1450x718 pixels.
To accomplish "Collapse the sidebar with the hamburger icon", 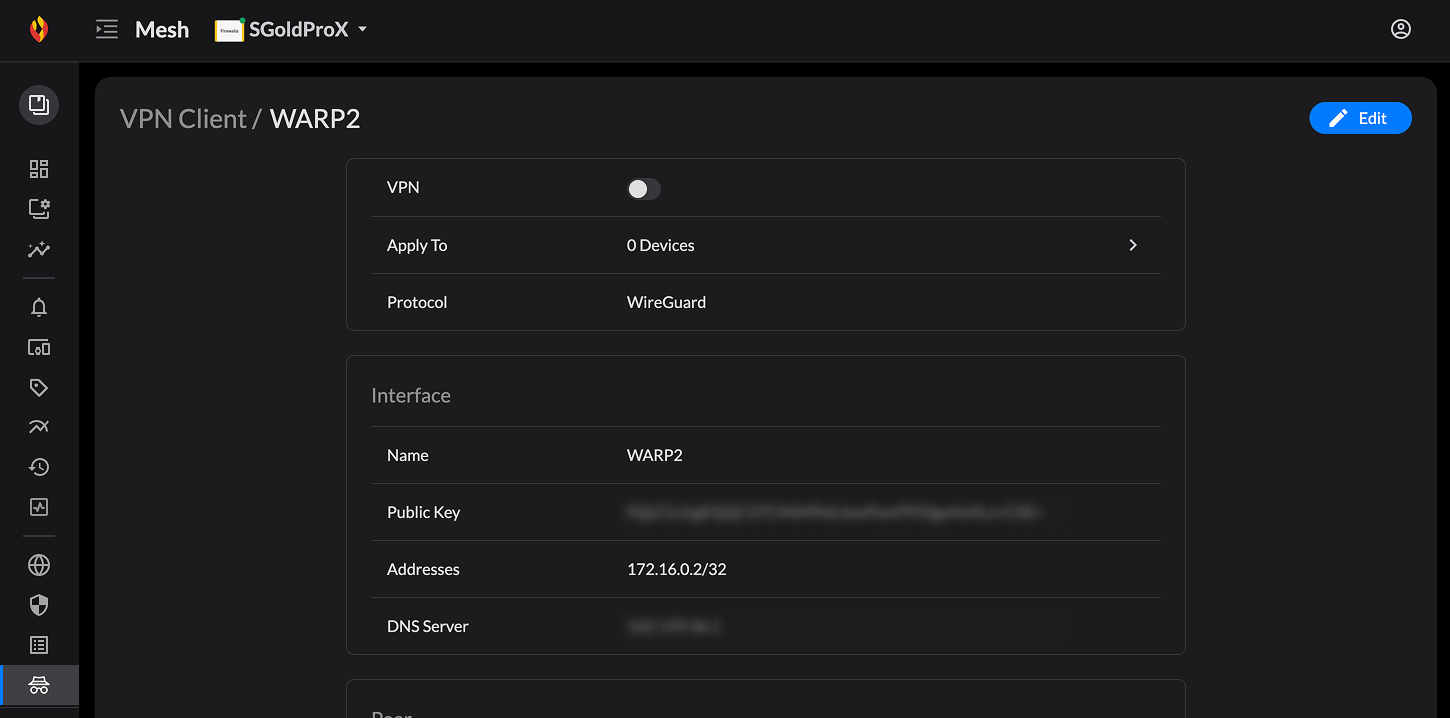I will coord(106,29).
